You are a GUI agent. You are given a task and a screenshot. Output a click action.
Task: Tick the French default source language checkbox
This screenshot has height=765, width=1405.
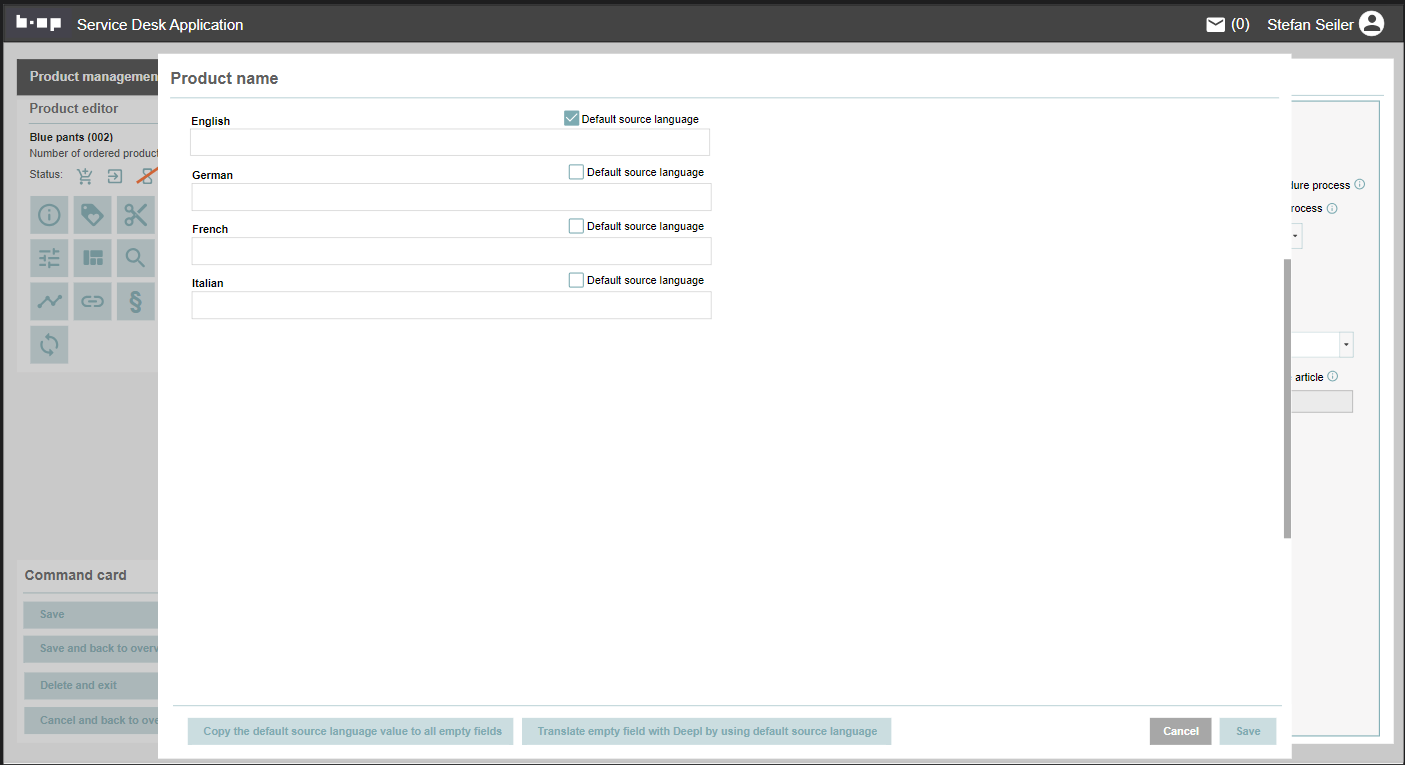576,226
